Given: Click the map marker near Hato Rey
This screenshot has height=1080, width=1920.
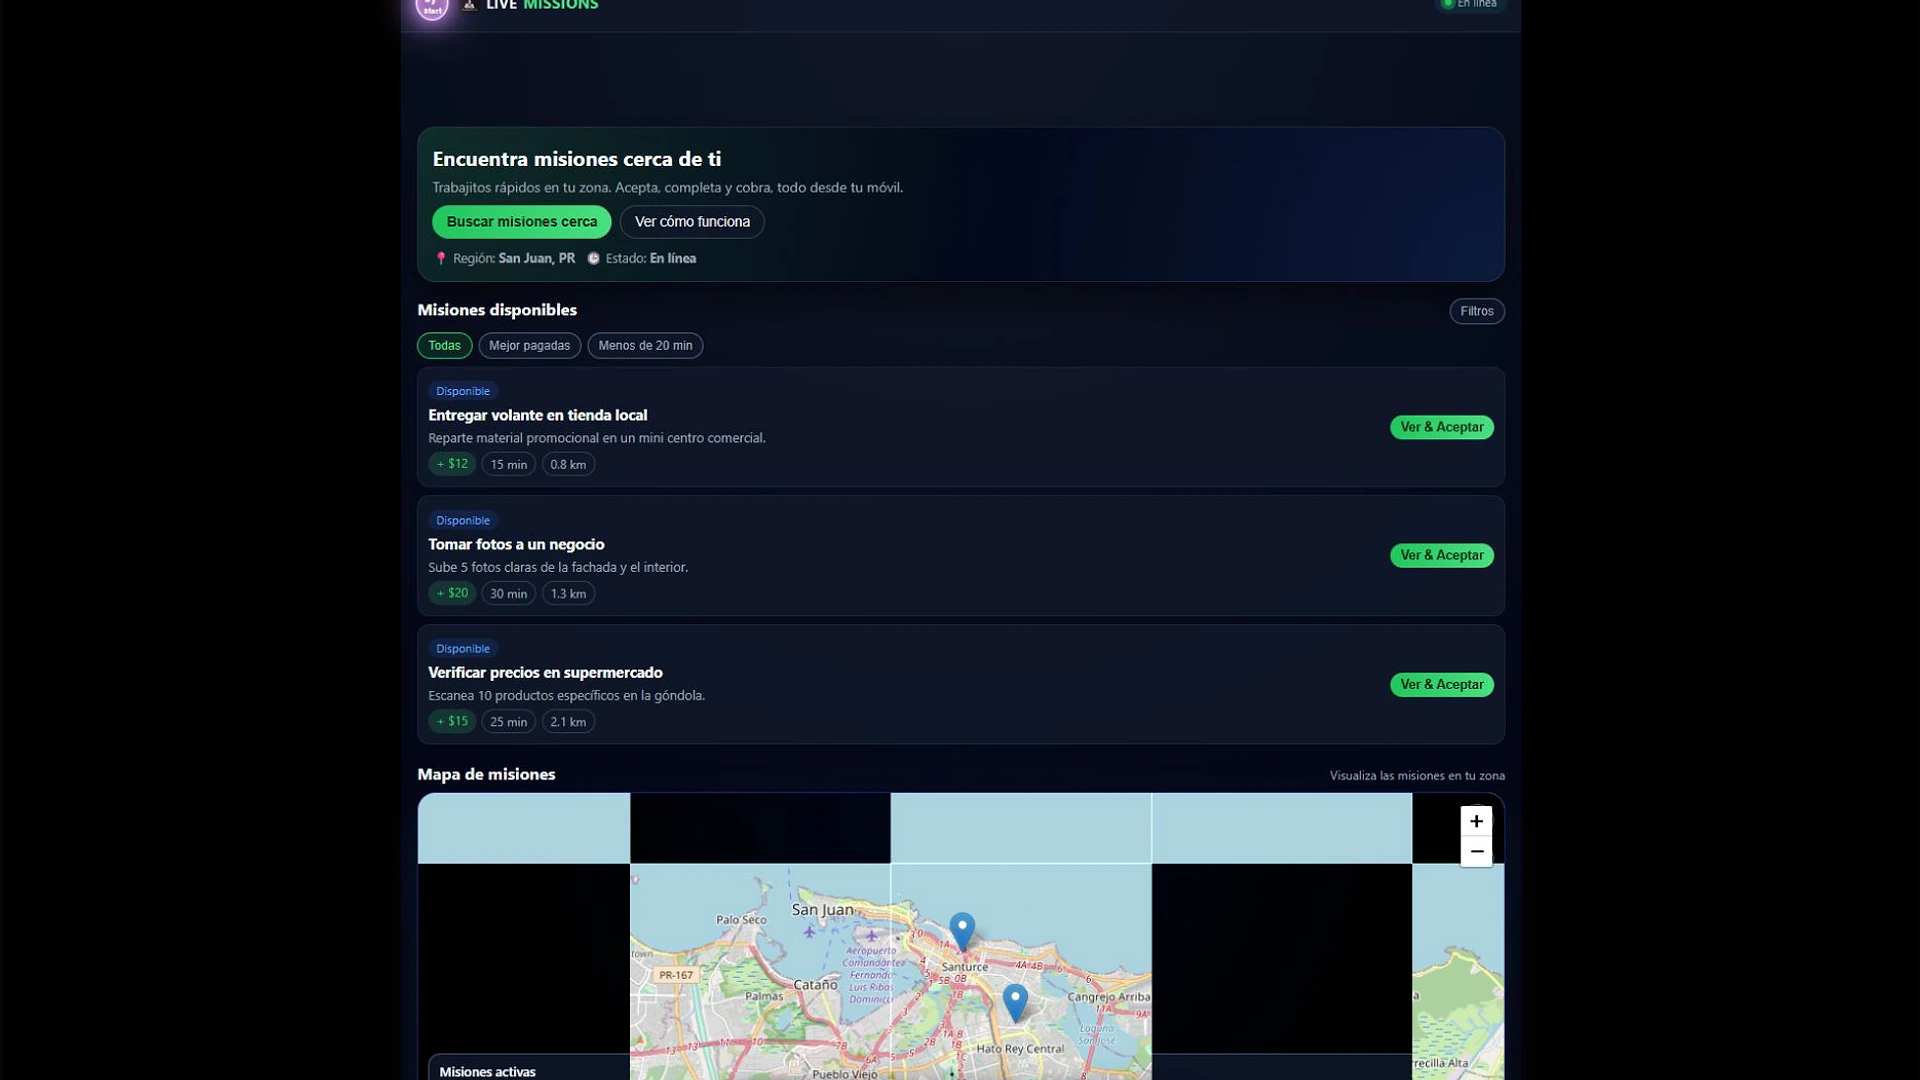Looking at the screenshot, I should tap(1015, 1002).
